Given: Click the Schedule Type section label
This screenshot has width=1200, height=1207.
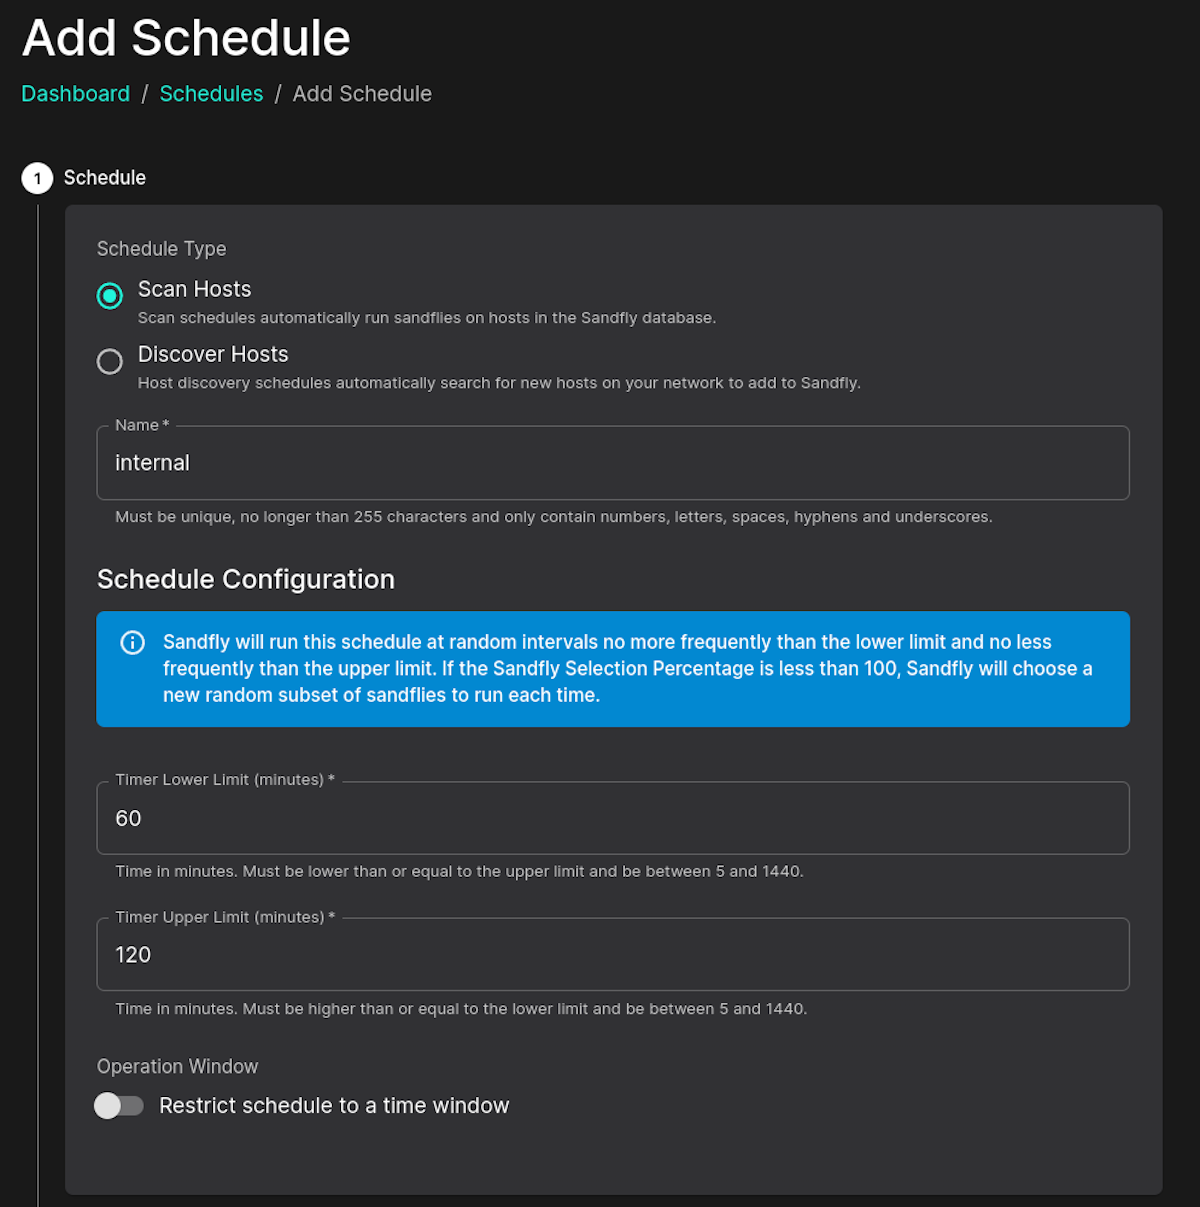Looking at the screenshot, I should [x=161, y=248].
